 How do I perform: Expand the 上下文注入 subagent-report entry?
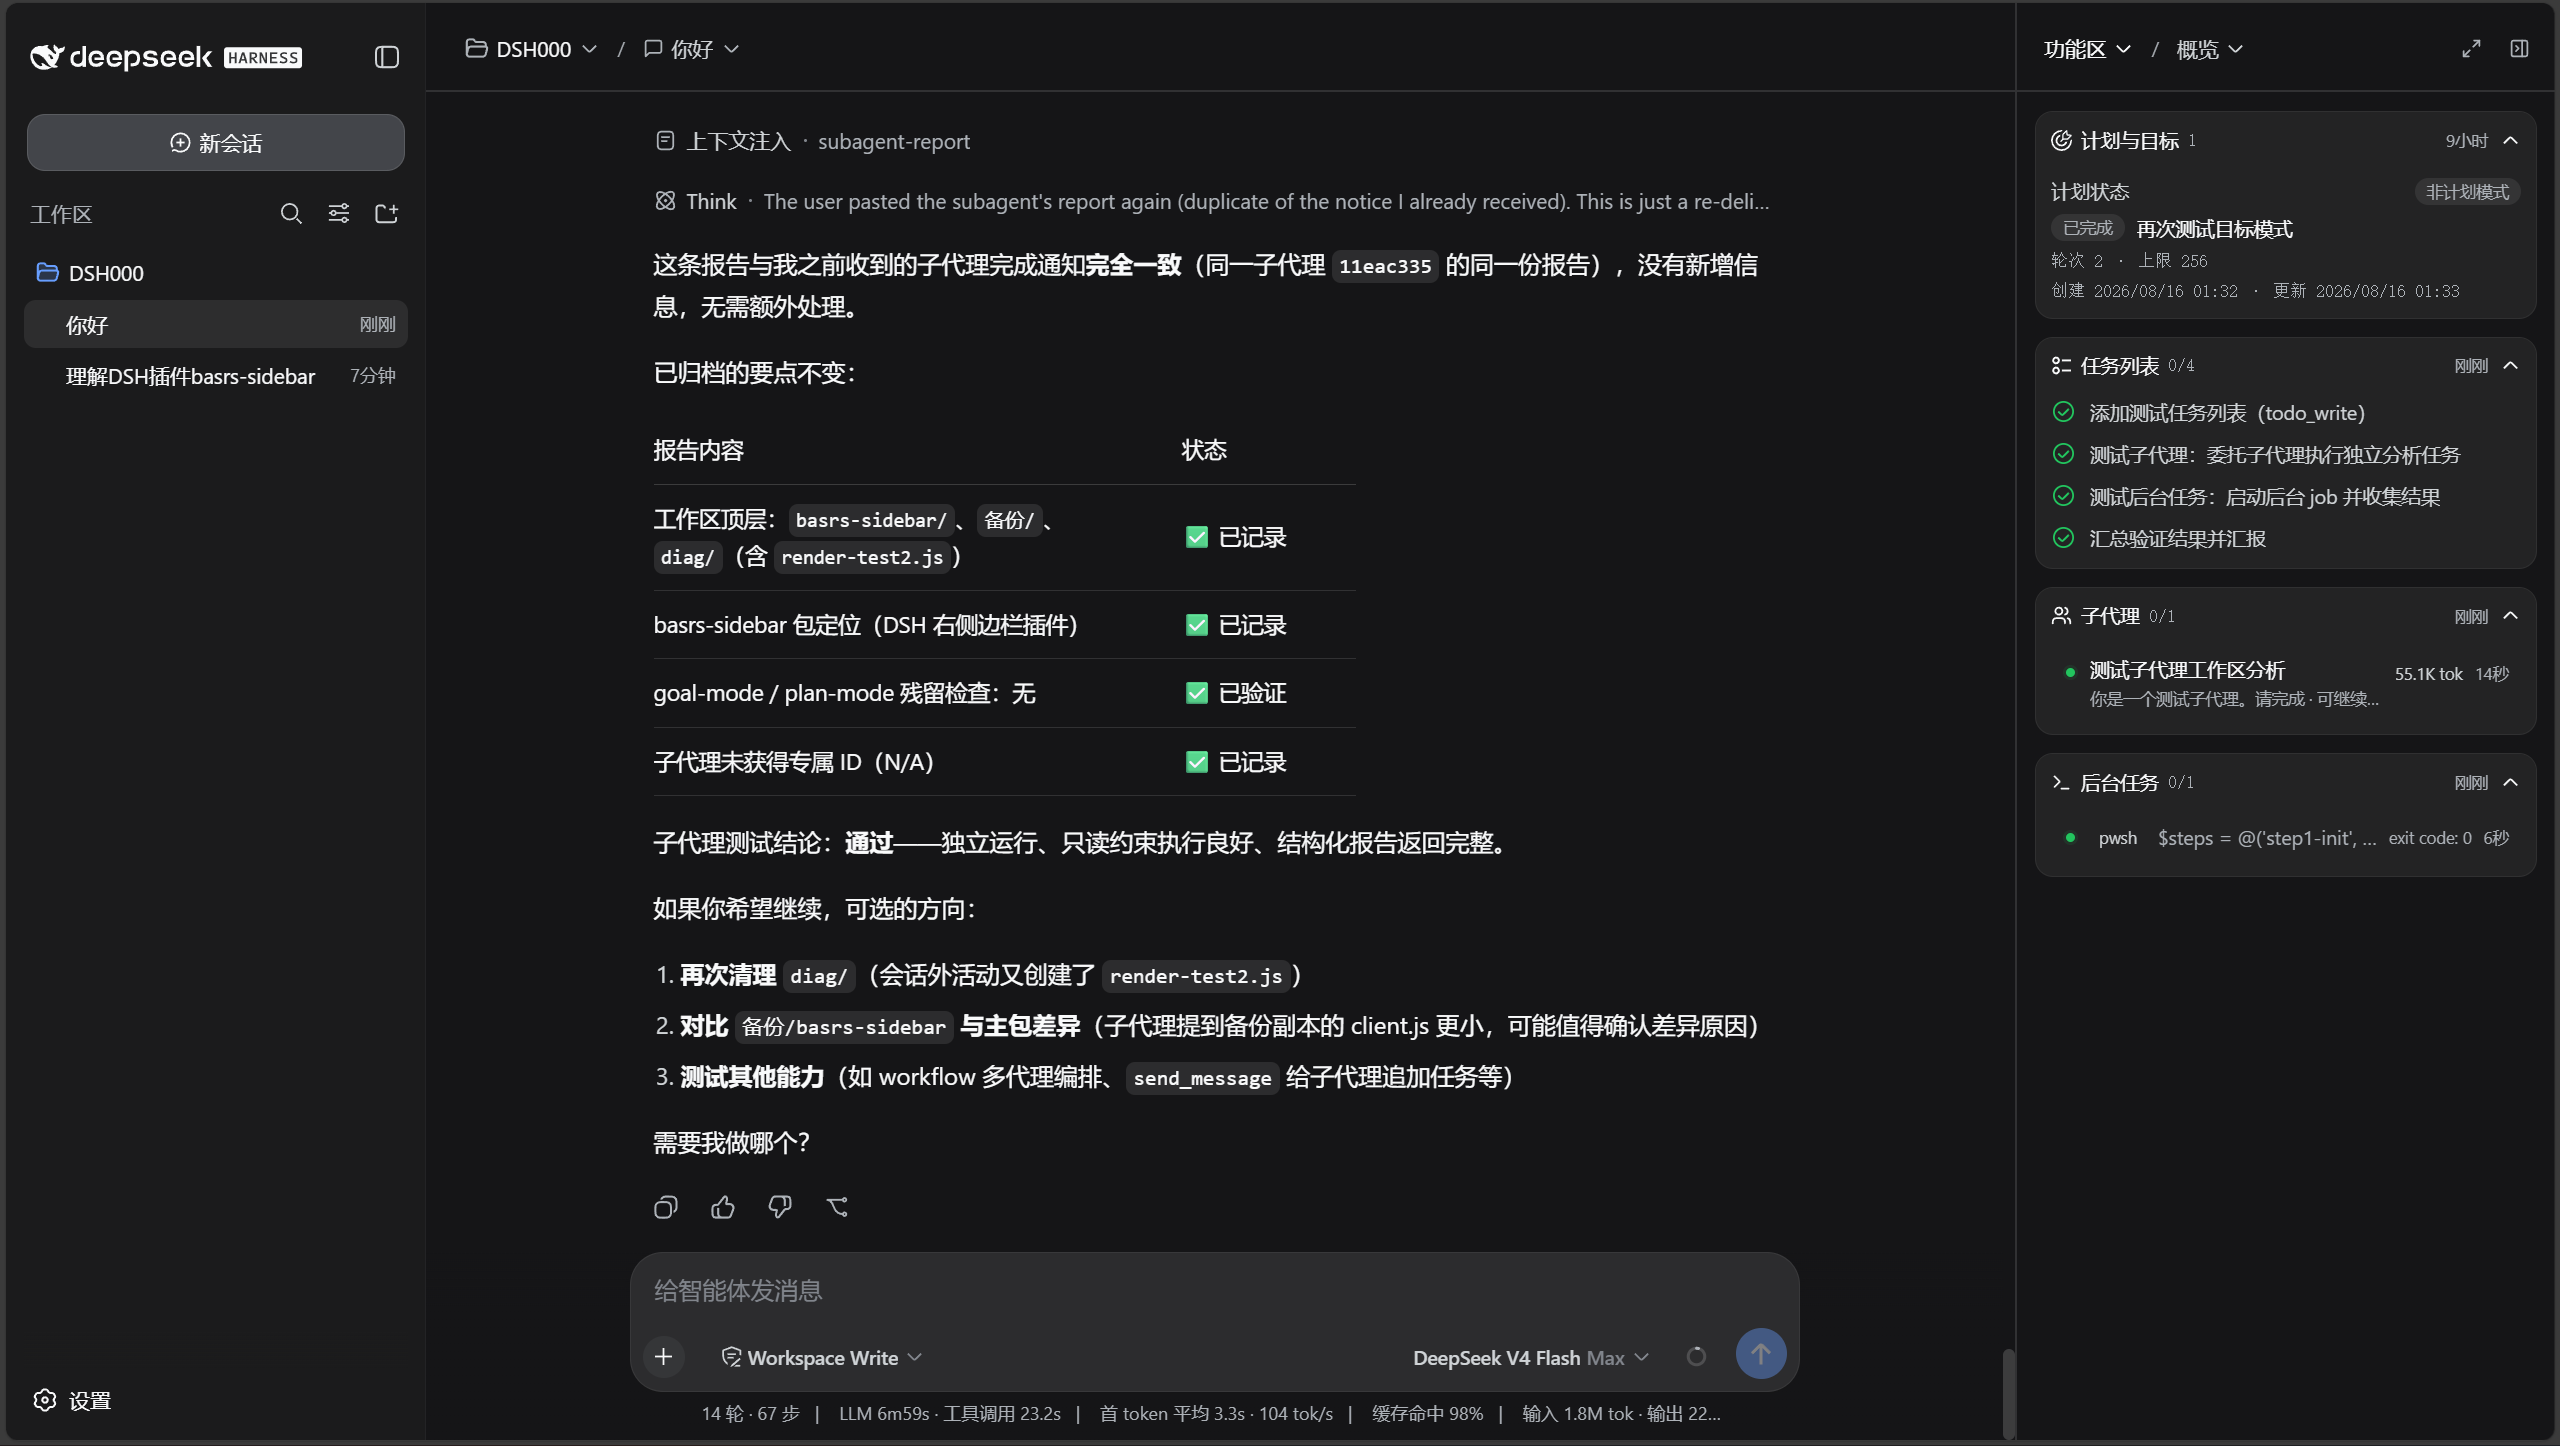point(812,142)
